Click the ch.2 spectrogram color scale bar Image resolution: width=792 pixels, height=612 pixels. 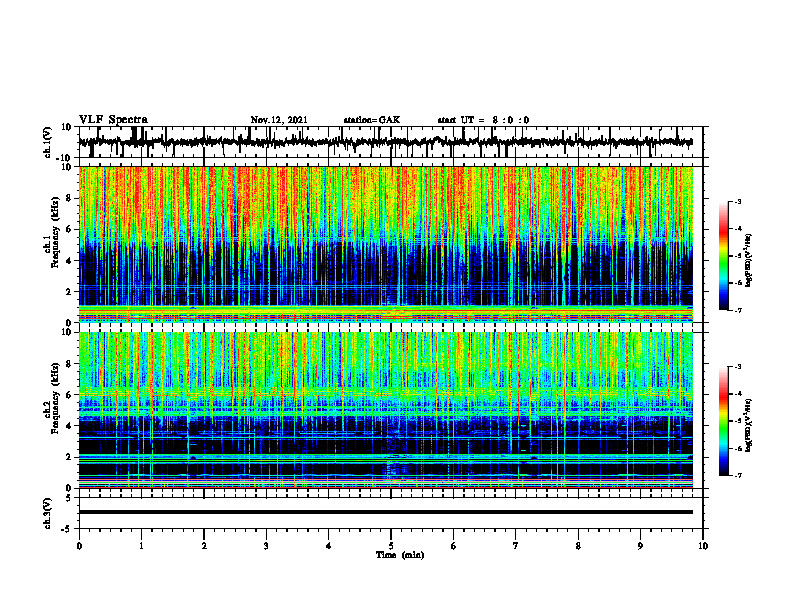click(x=723, y=421)
